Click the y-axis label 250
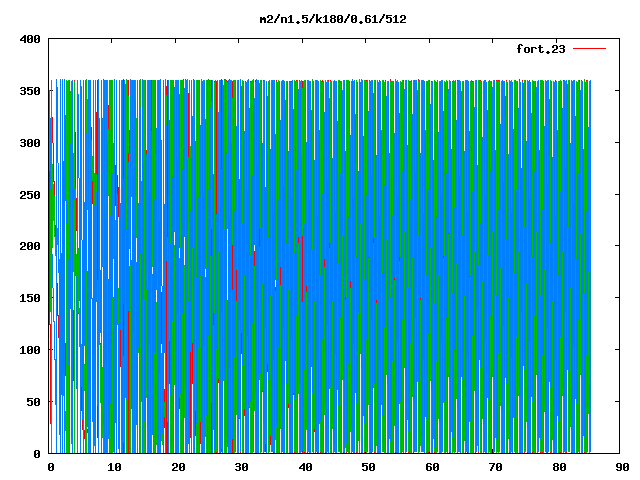This screenshot has width=640, height=480. tap(30, 195)
